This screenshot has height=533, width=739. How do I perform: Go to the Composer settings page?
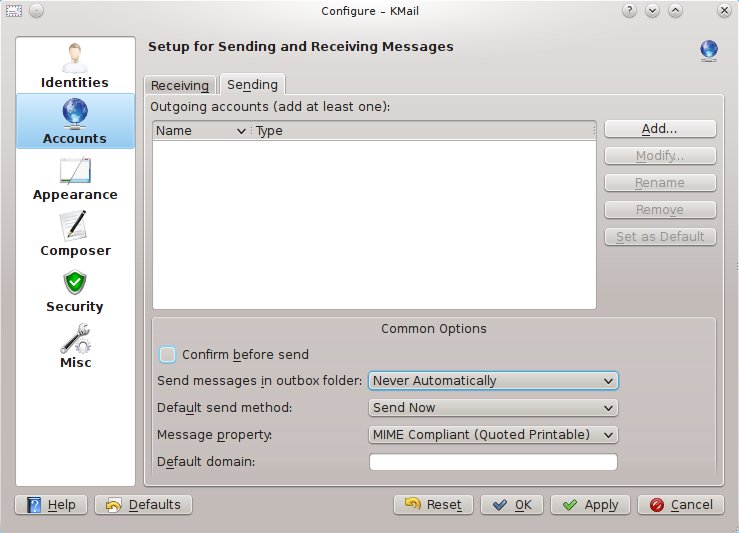pyautogui.click(x=75, y=234)
